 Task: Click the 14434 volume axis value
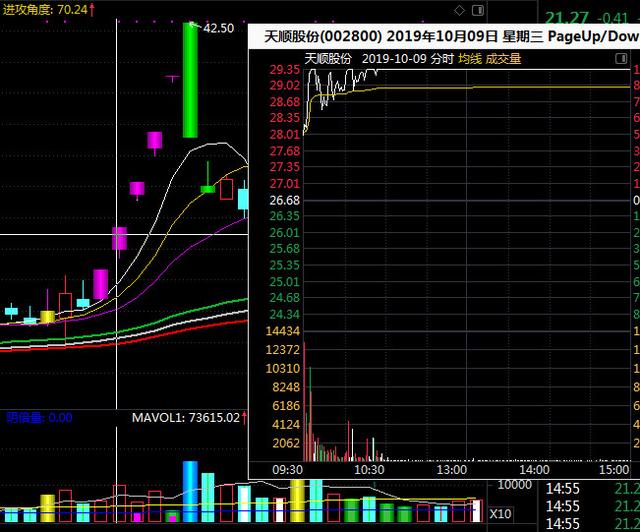(283, 331)
